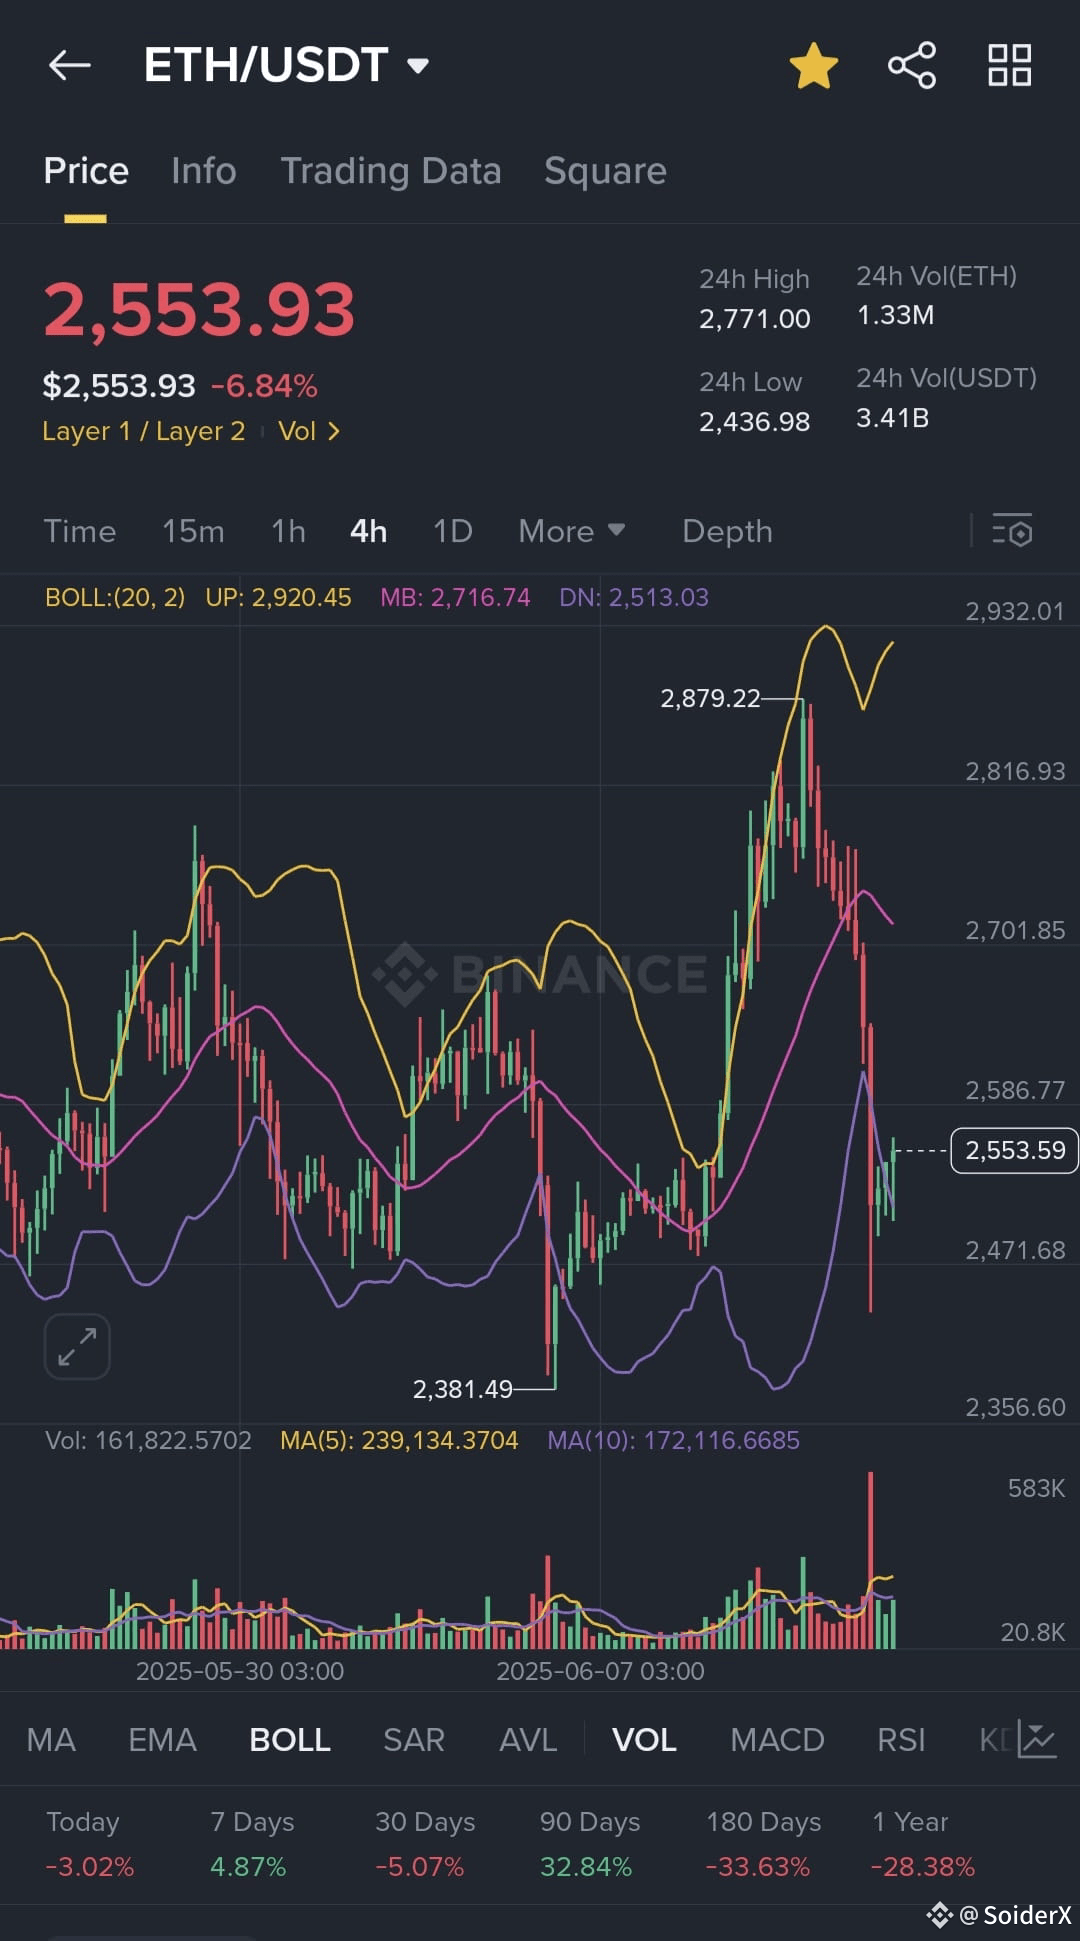Switch to the Info tab
Image resolution: width=1080 pixels, height=1941 pixels.
[204, 171]
